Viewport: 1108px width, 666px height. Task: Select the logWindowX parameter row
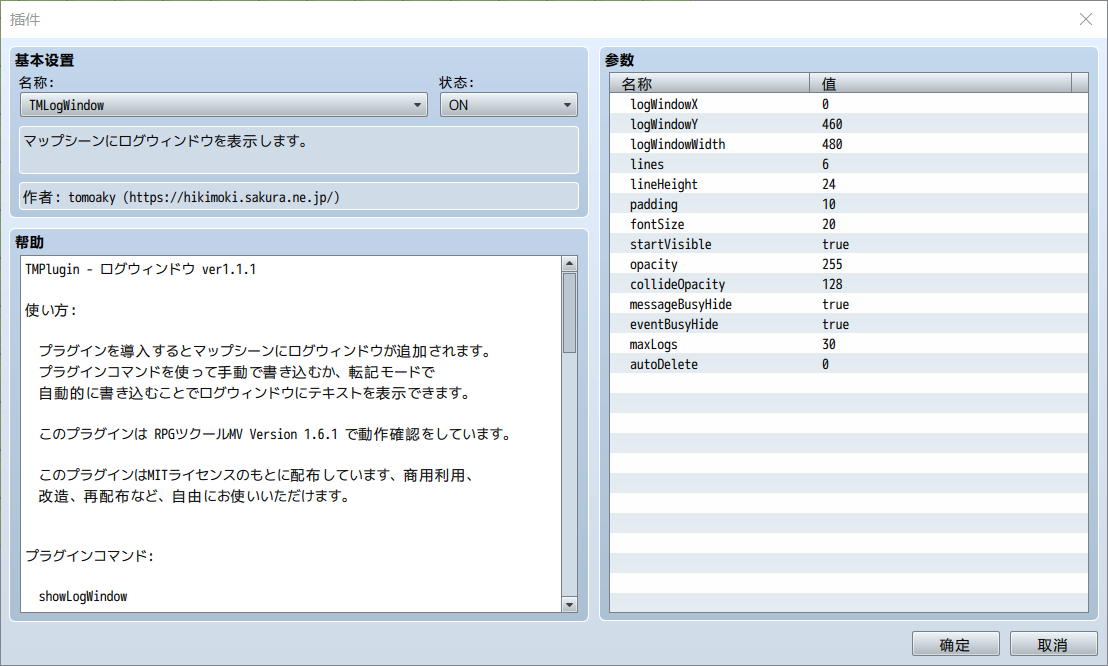(849, 104)
